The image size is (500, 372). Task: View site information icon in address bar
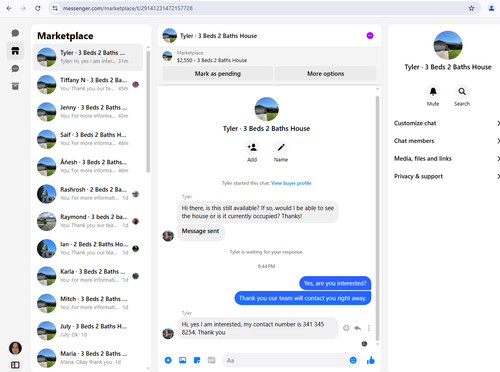55,8
